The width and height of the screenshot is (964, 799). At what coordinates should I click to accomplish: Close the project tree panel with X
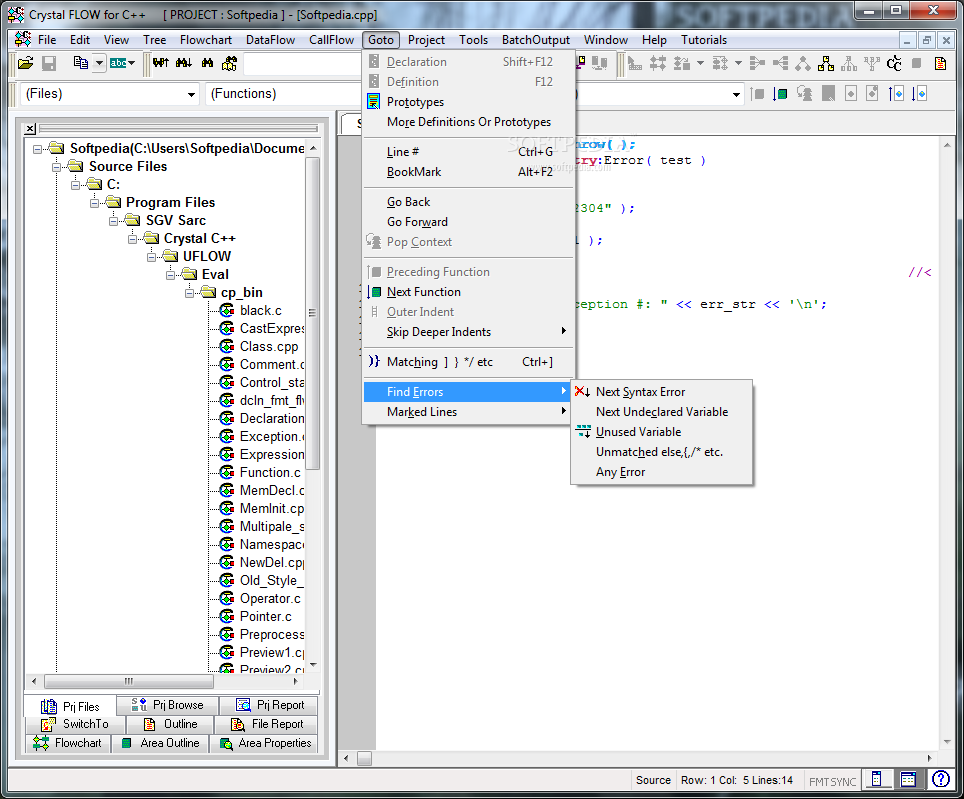pos(30,128)
